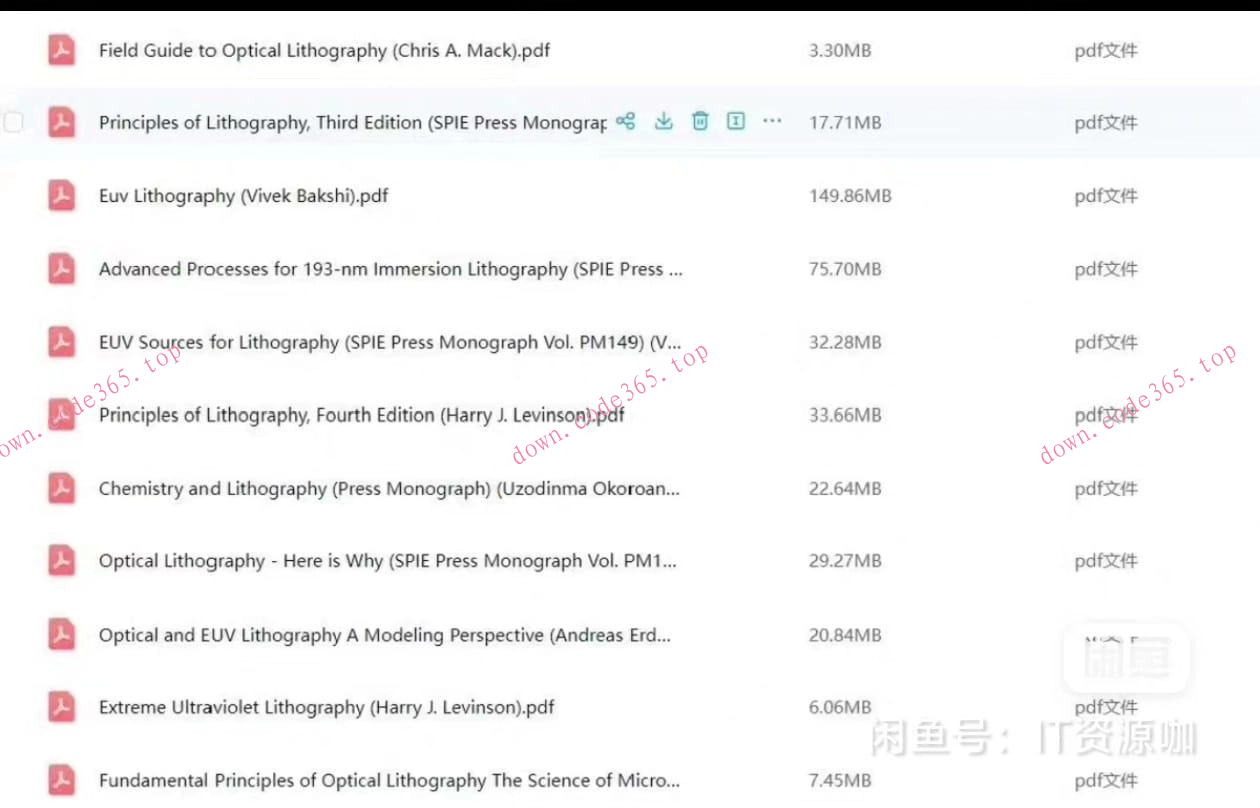Open the three-dots more options menu
Viewport: 1260px width, 808px height.
coord(772,122)
